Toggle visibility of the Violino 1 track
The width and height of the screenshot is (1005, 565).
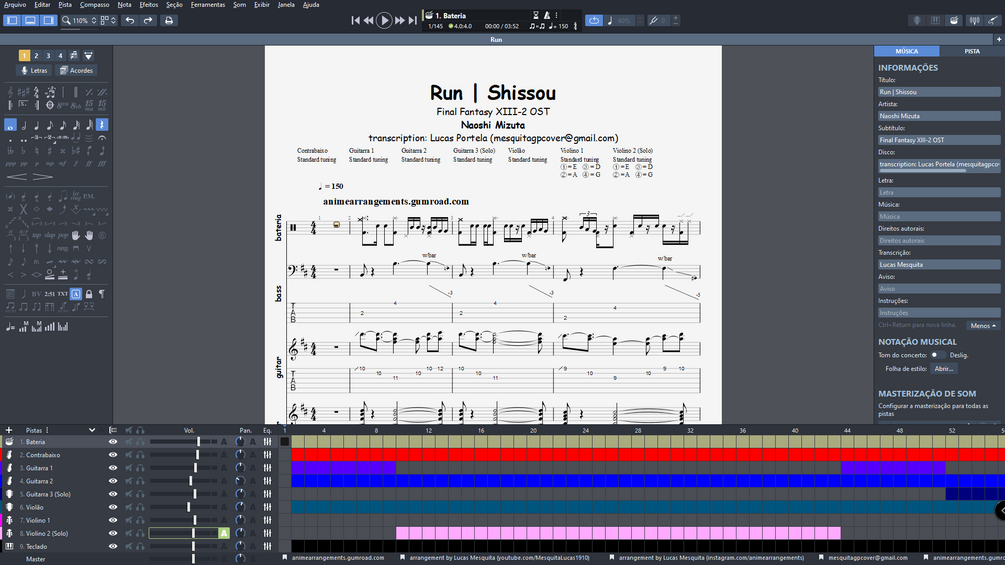113,520
